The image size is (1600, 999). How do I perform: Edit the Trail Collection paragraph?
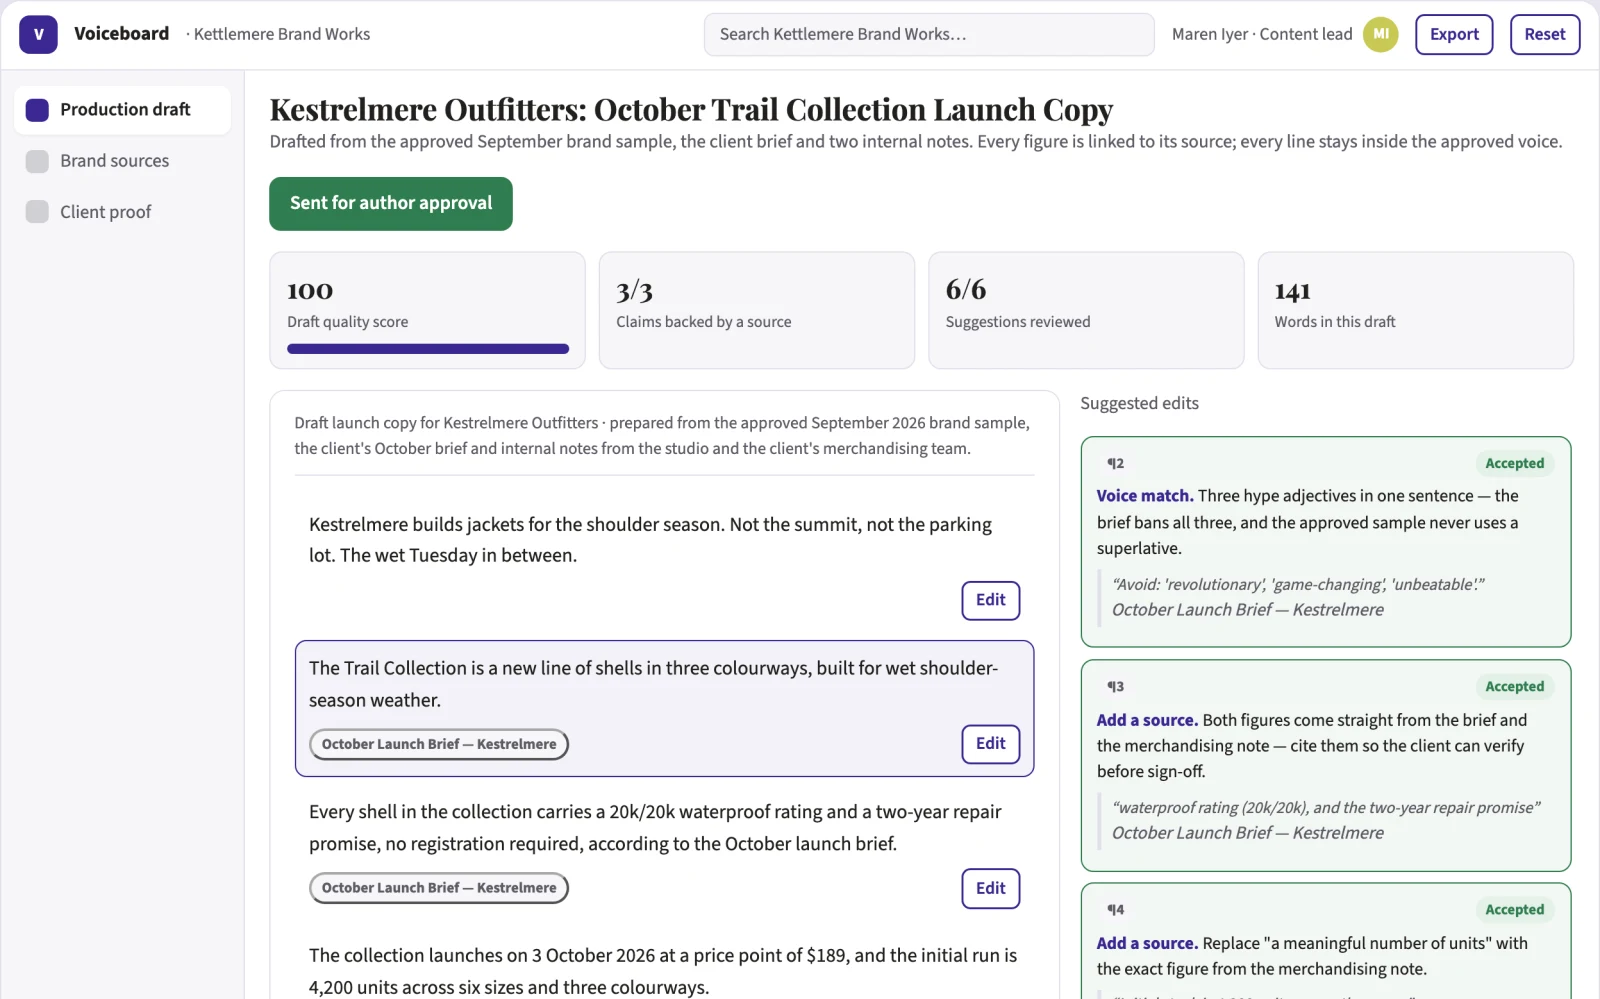pyautogui.click(x=991, y=744)
